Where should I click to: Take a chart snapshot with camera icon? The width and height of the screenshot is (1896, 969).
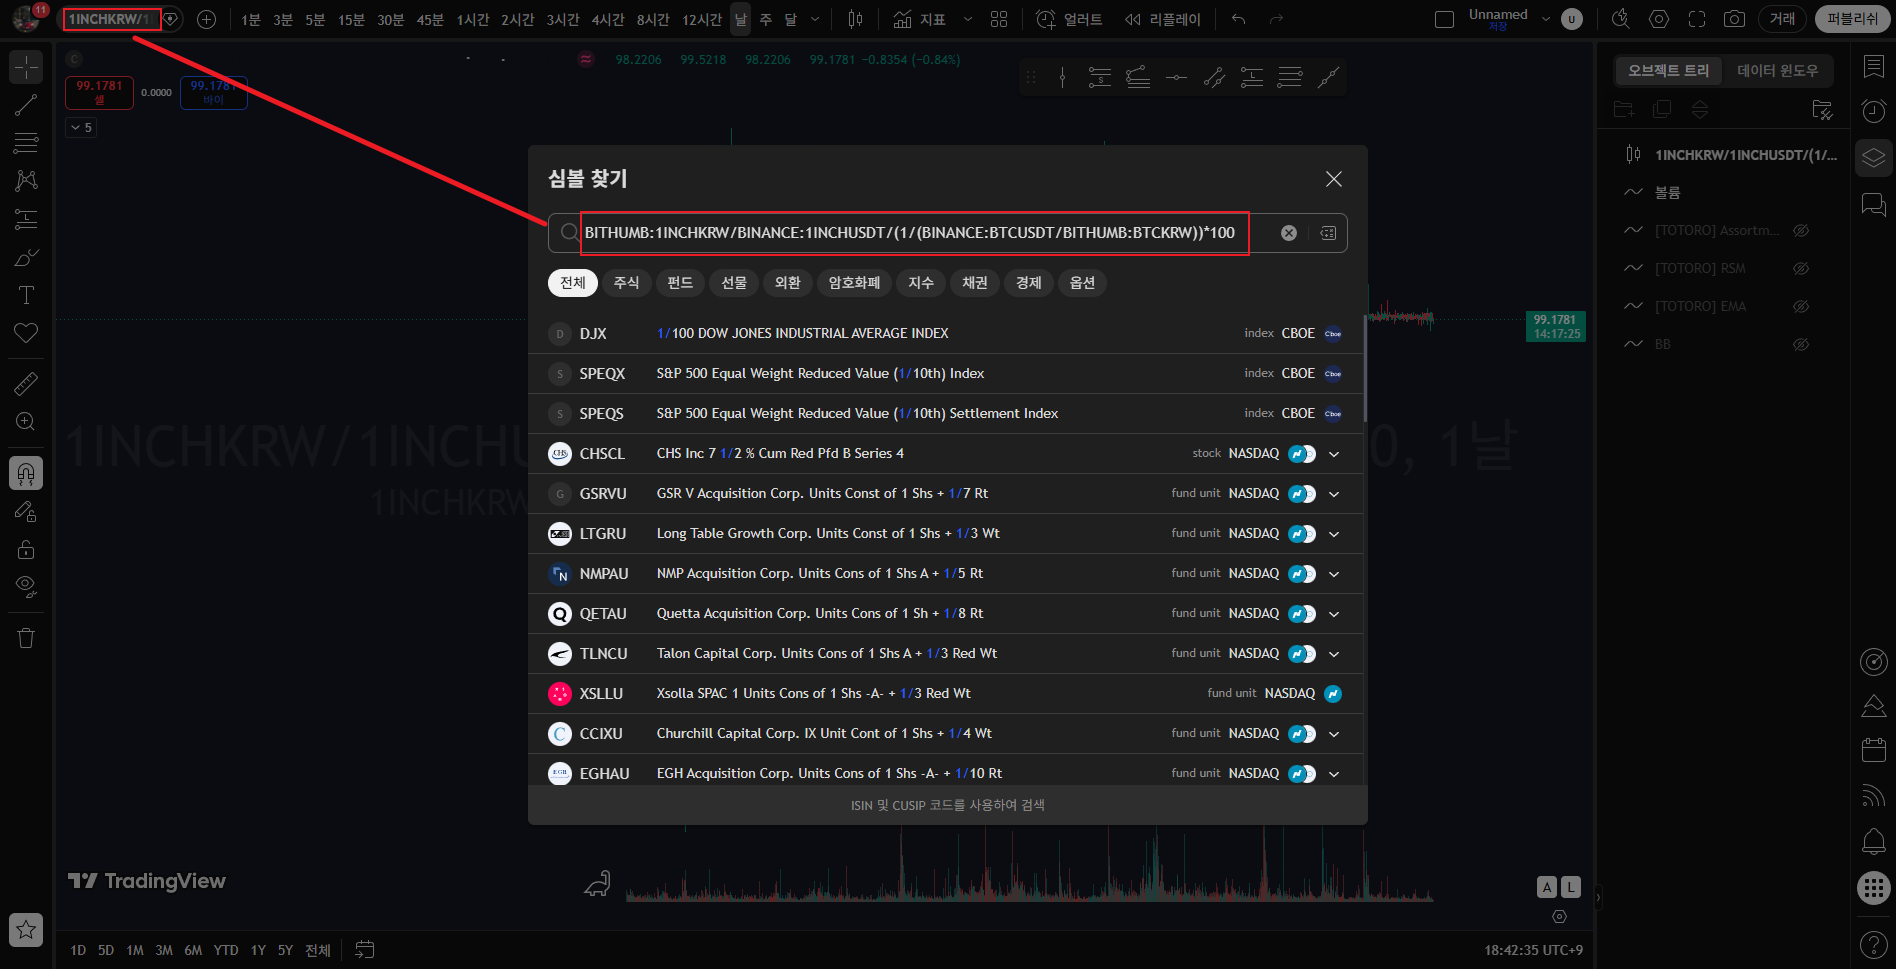pyautogui.click(x=1735, y=19)
